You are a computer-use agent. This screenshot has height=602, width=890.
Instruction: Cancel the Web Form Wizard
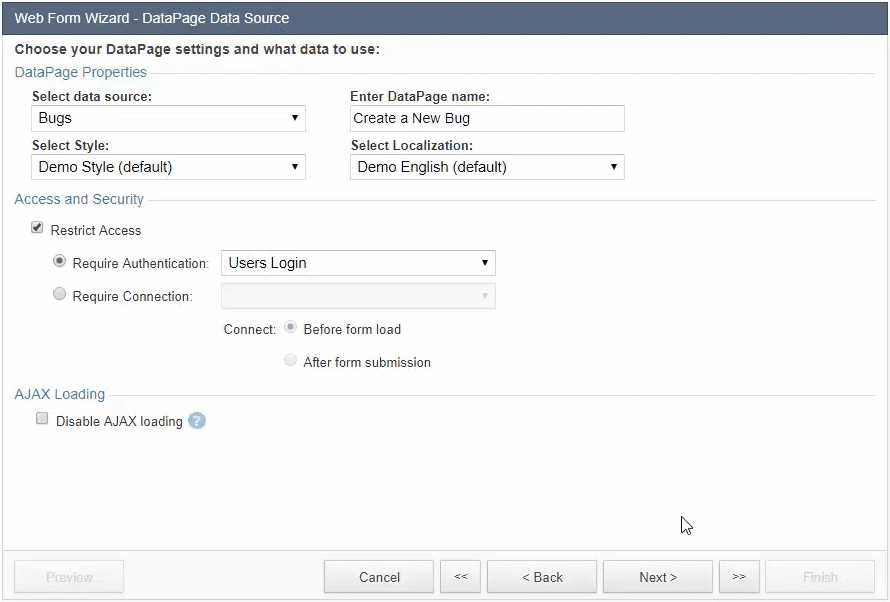379,577
